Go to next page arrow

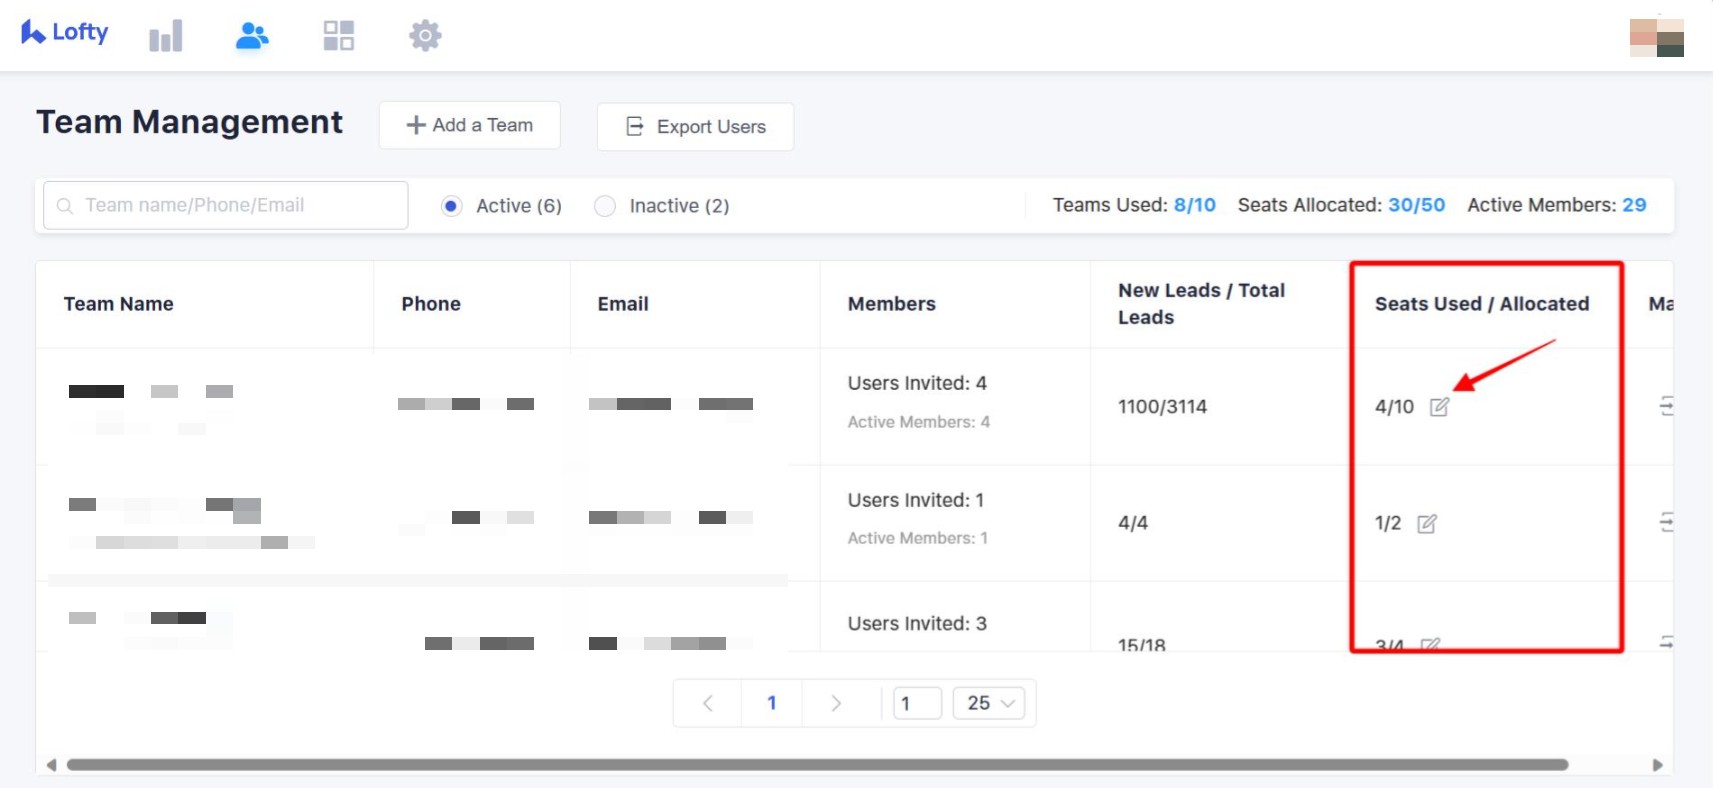pos(836,703)
